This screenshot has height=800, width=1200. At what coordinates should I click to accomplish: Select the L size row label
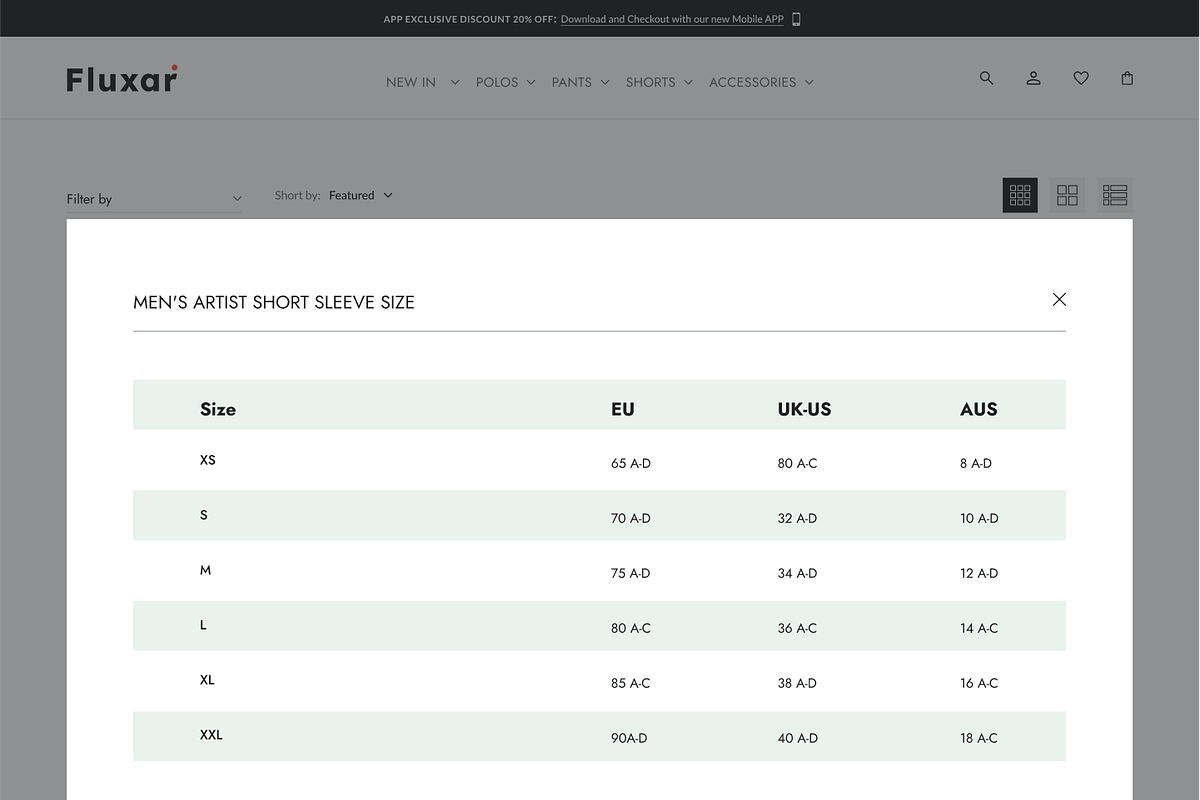click(x=203, y=625)
